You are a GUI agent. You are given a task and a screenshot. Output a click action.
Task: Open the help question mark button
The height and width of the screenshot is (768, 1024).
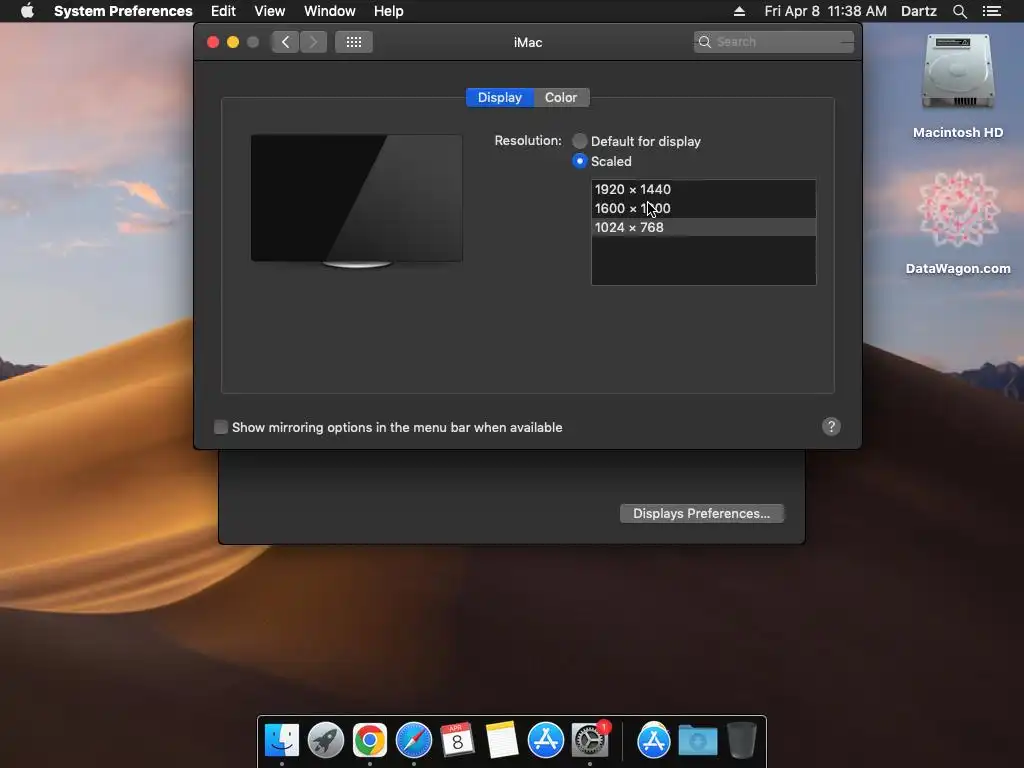point(831,426)
